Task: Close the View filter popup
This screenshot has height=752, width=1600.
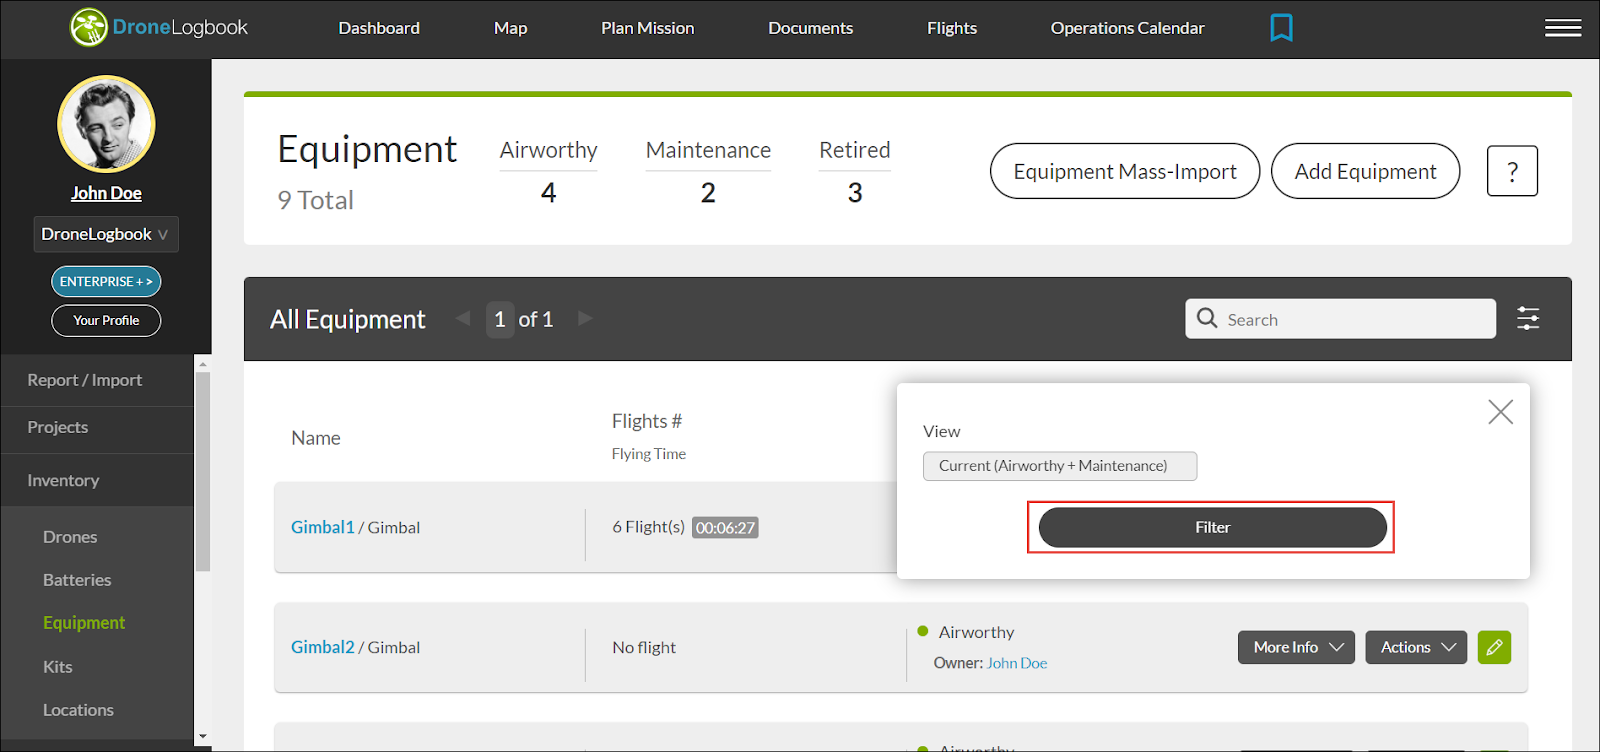Action: point(1500,412)
